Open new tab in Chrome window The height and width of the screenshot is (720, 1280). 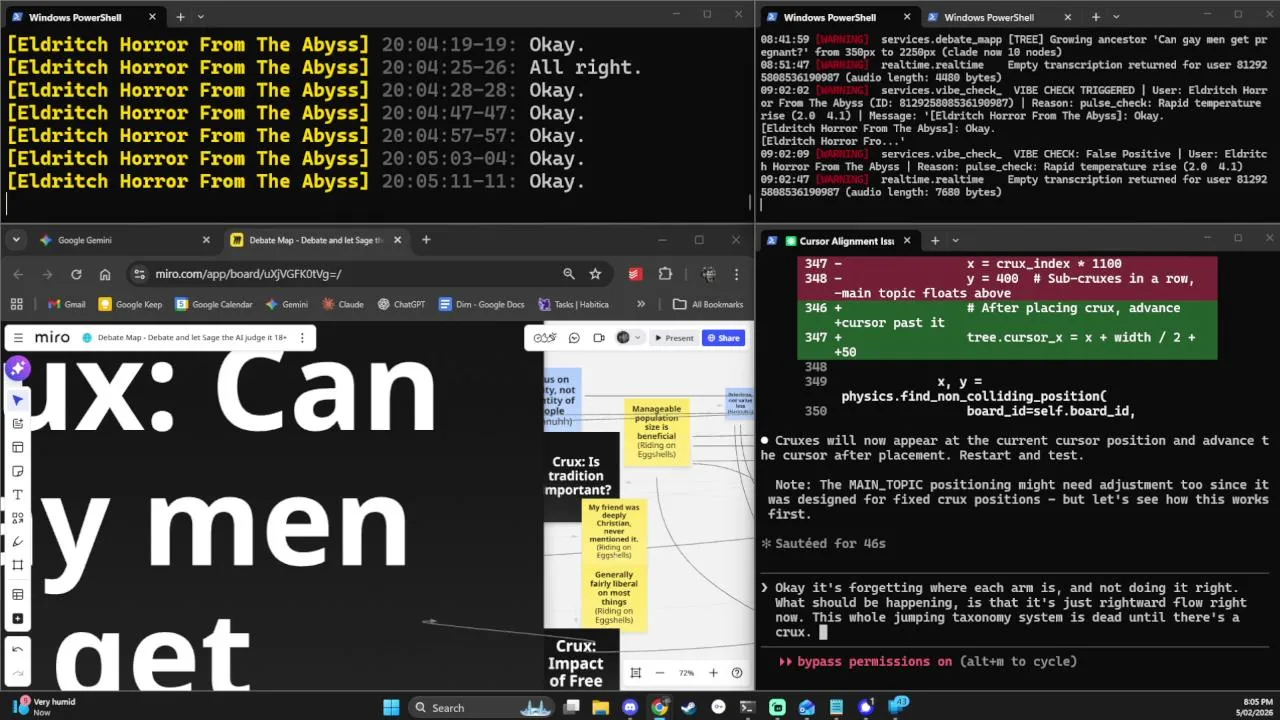(x=426, y=240)
